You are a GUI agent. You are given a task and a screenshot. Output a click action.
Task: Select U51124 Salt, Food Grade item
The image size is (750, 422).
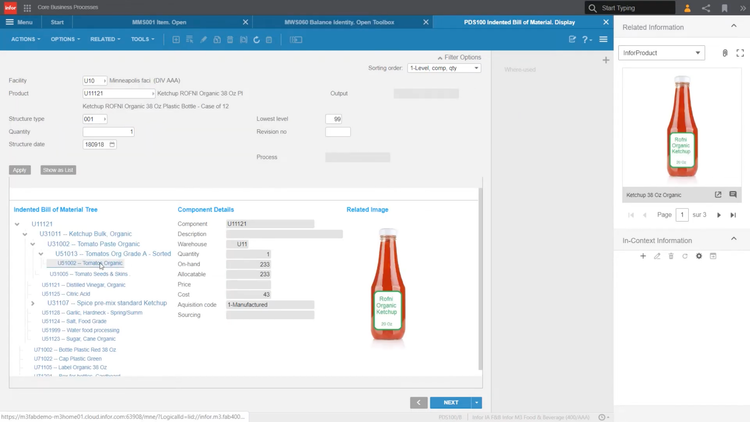[74, 321]
